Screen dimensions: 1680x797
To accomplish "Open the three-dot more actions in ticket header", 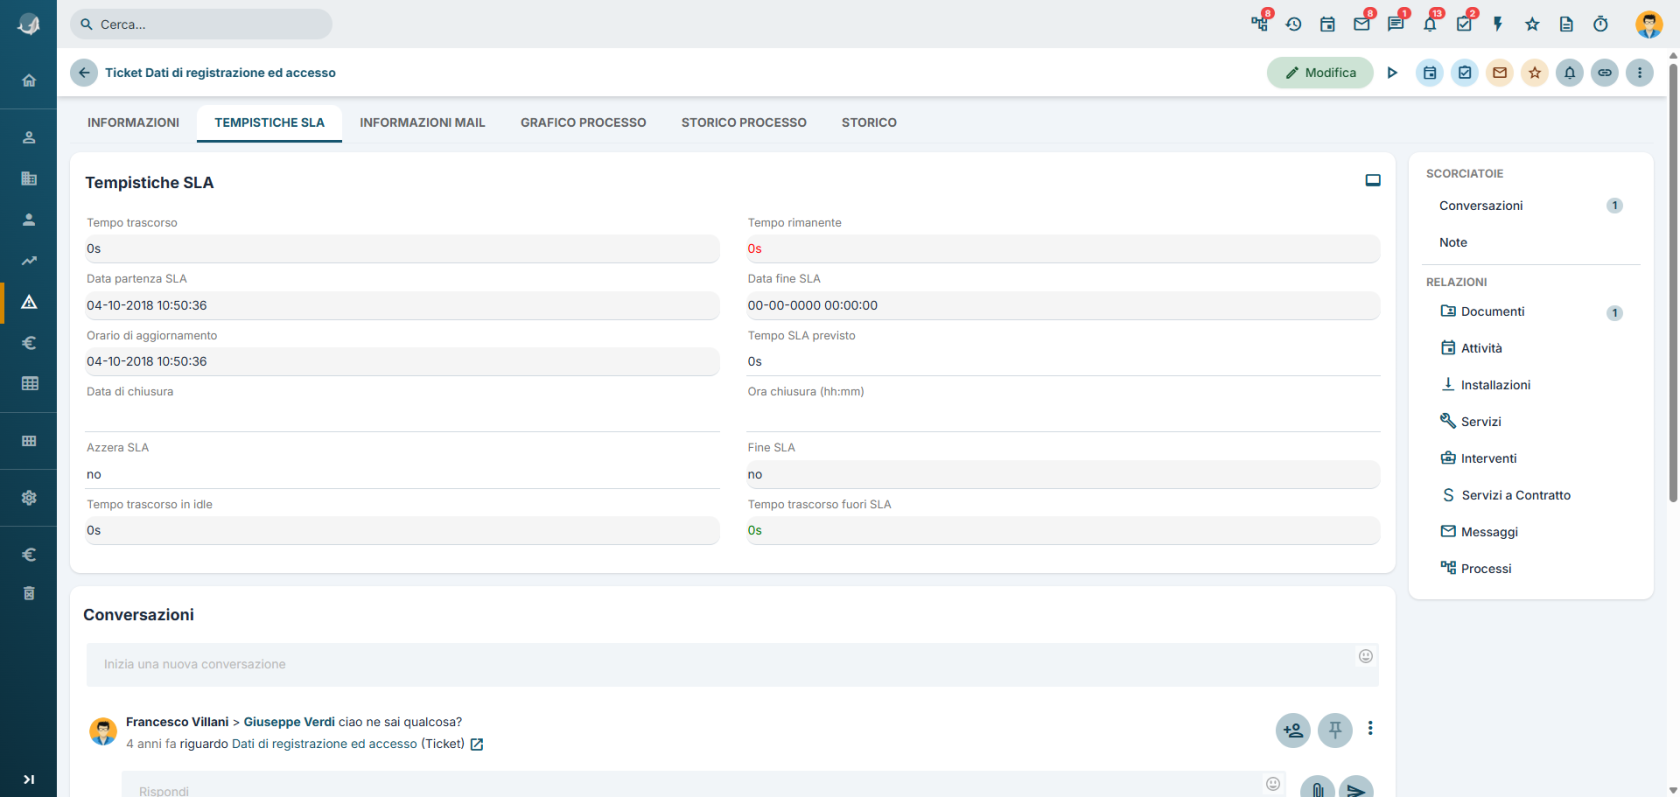I will pos(1640,72).
